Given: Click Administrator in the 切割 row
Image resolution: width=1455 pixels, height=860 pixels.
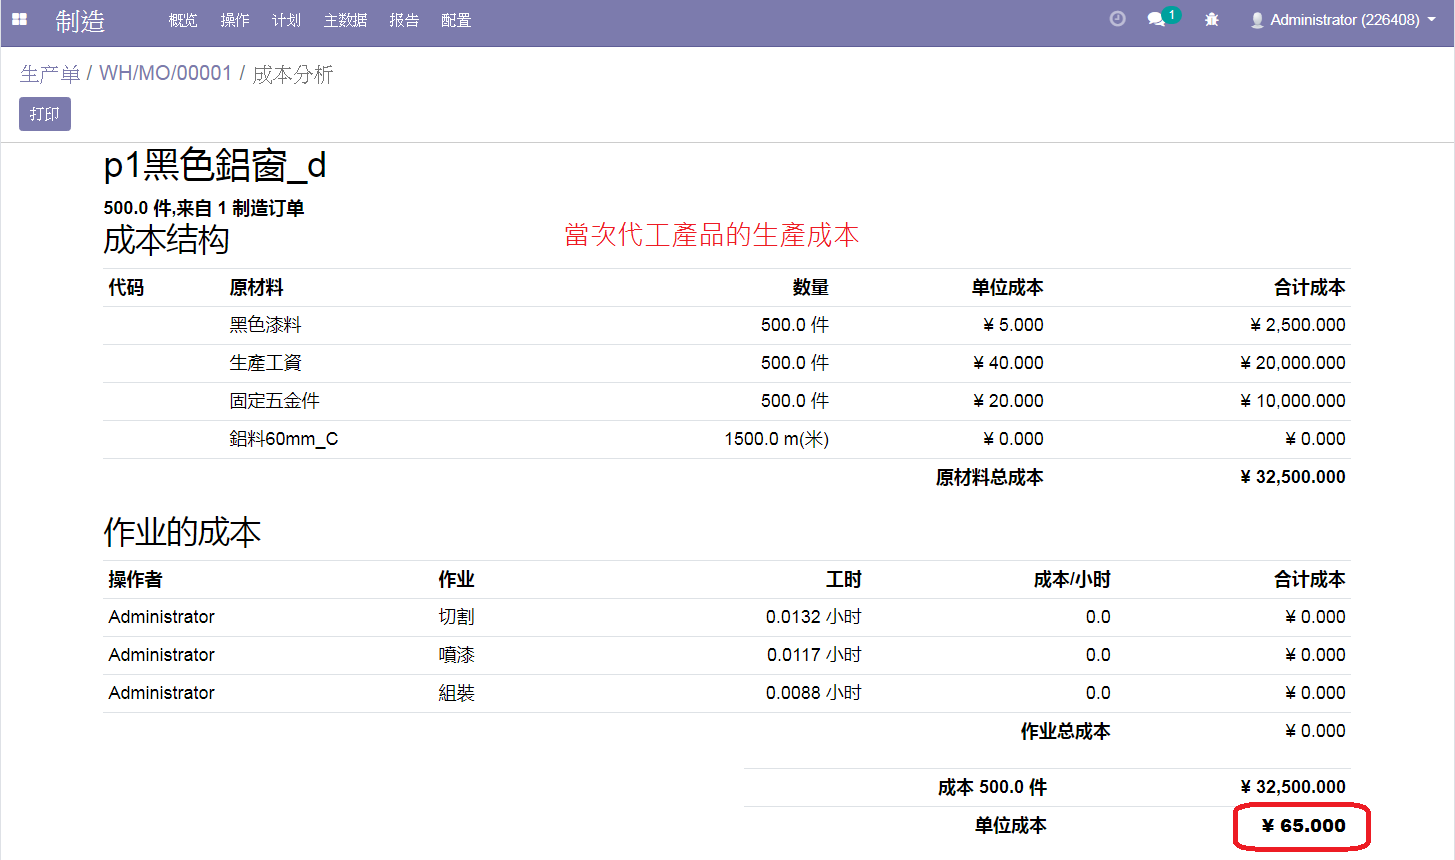Looking at the screenshot, I should [162, 617].
